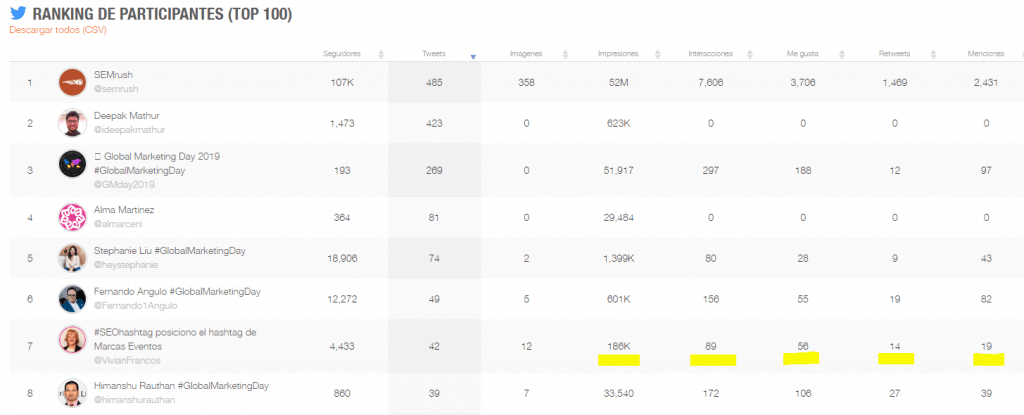This screenshot has height=415, width=1024.
Task: Click the Twitter bird icon in the title
Action: (x=17, y=13)
